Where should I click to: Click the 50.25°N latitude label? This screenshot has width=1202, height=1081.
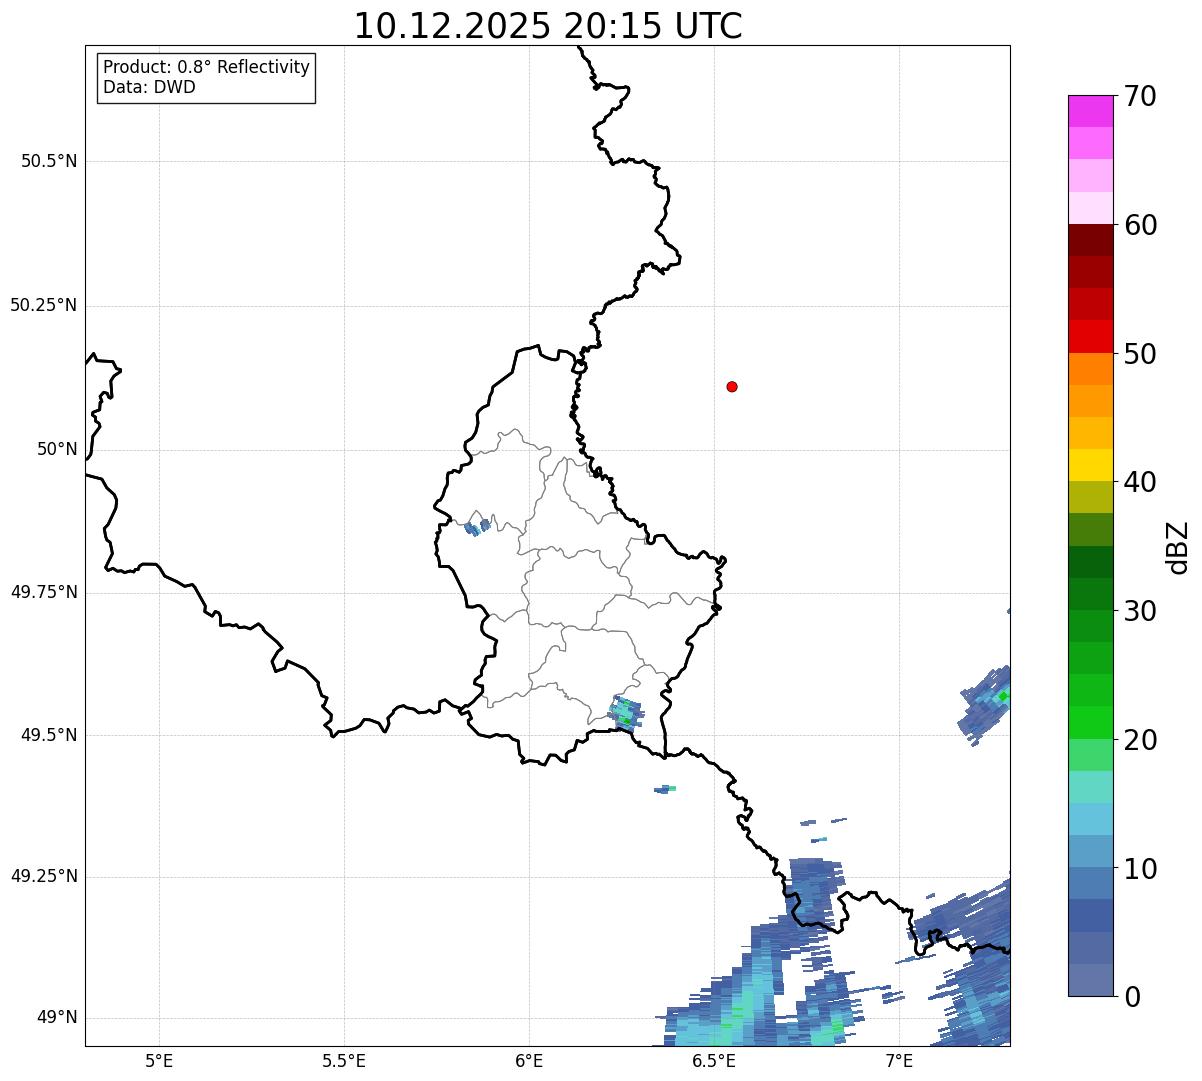pyautogui.click(x=43, y=305)
